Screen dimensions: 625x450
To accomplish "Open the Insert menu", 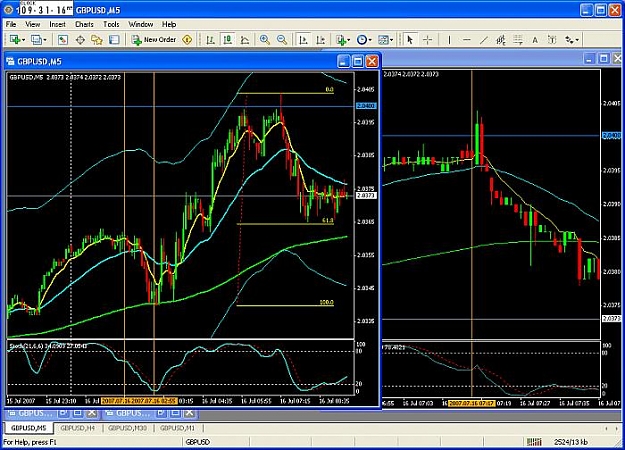I will coord(57,24).
